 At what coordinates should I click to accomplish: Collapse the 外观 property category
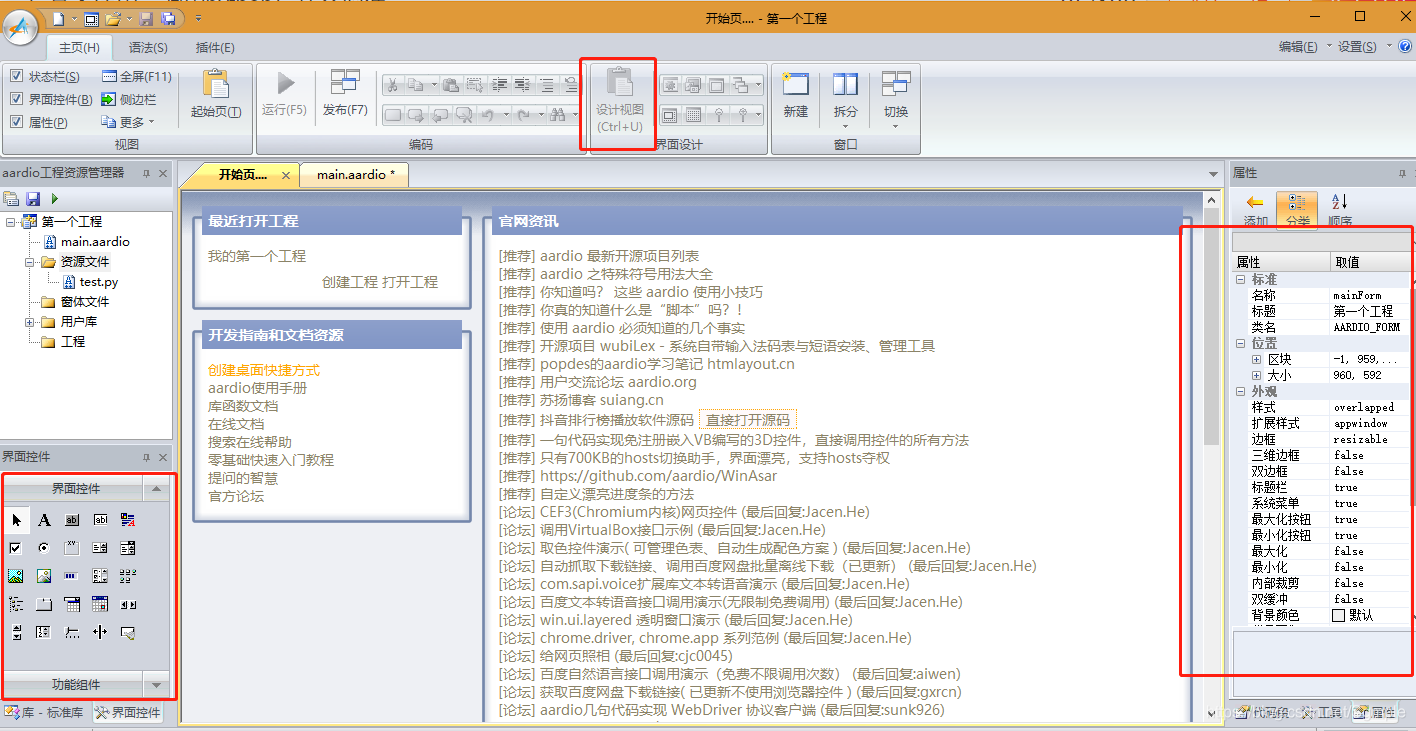1241,391
